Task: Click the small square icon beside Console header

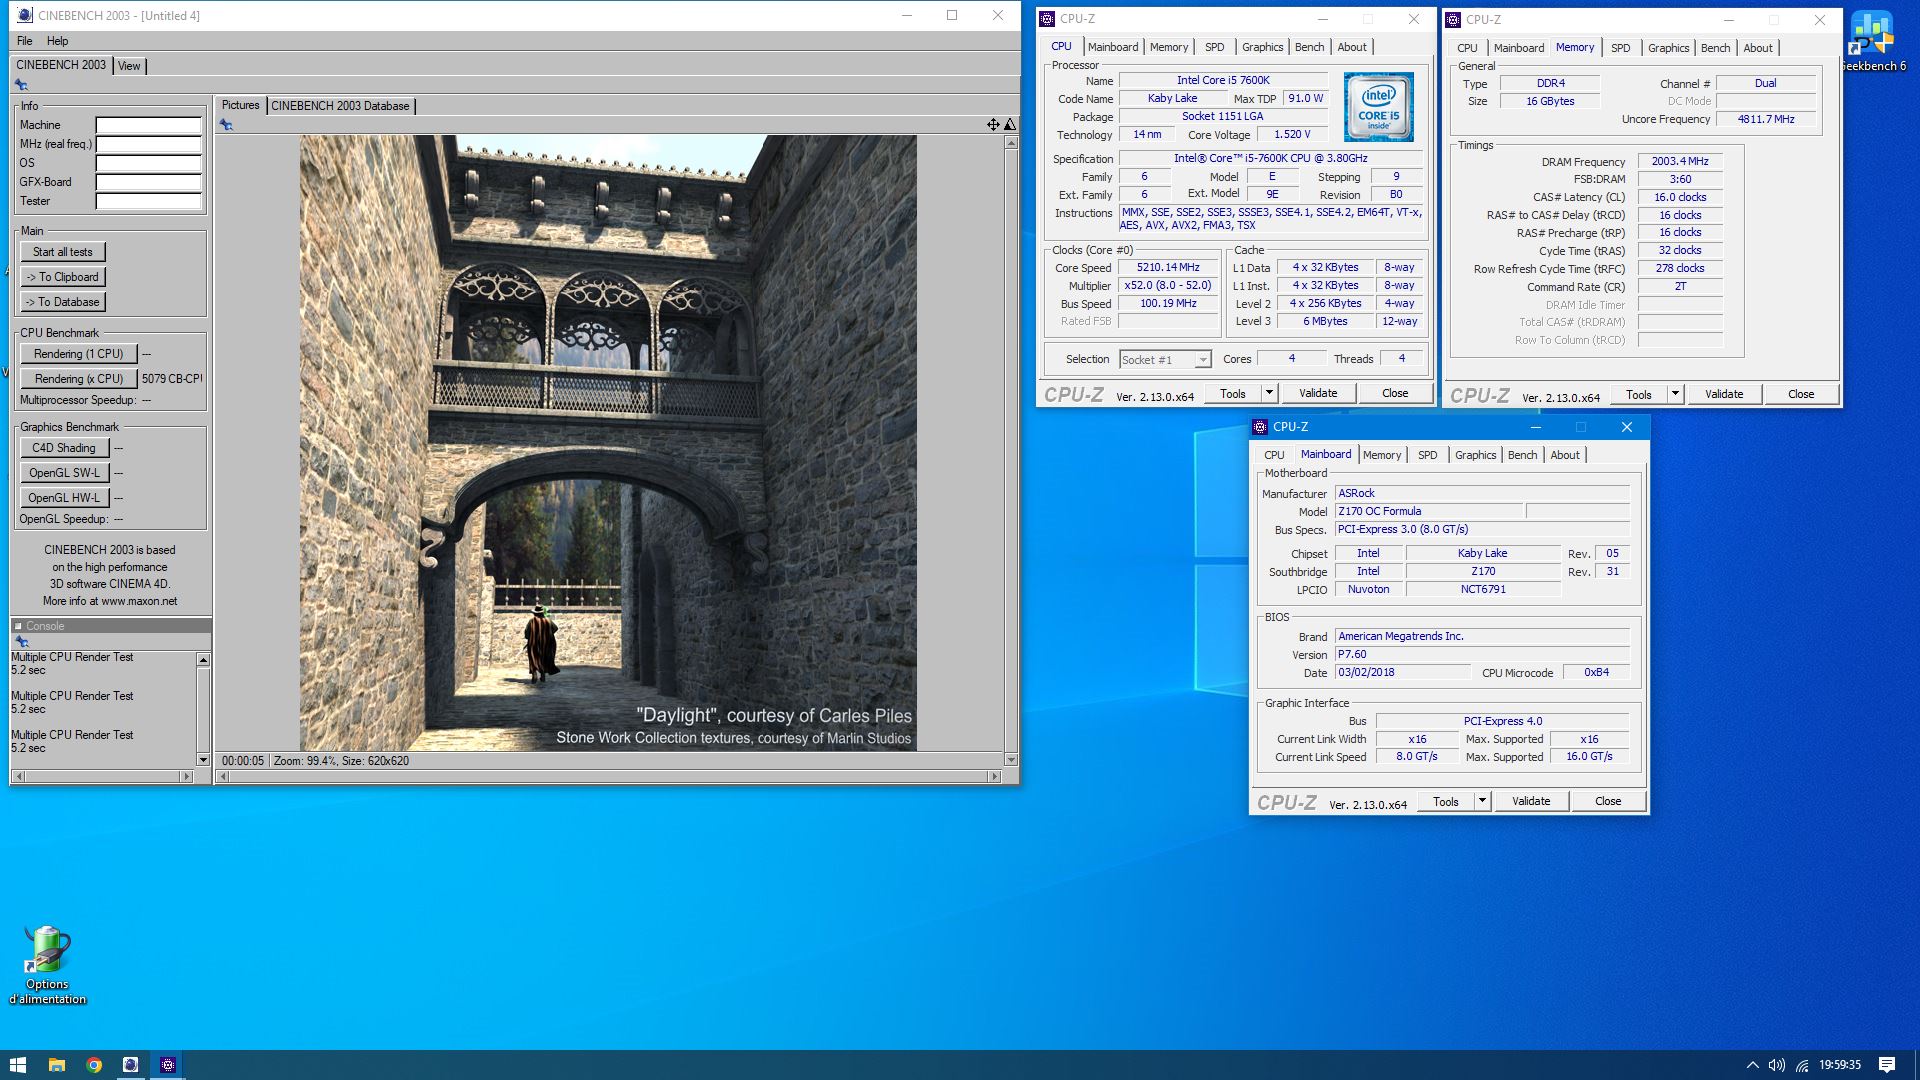Action: click(x=18, y=626)
